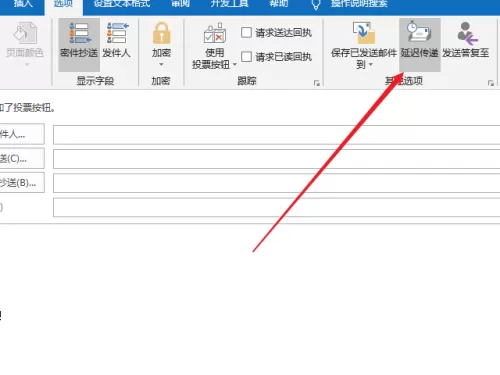Click the 延迟传递 delay delivery button
This screenshot has height=375, width=500.
pyautogui.click(x=420, y=45)
